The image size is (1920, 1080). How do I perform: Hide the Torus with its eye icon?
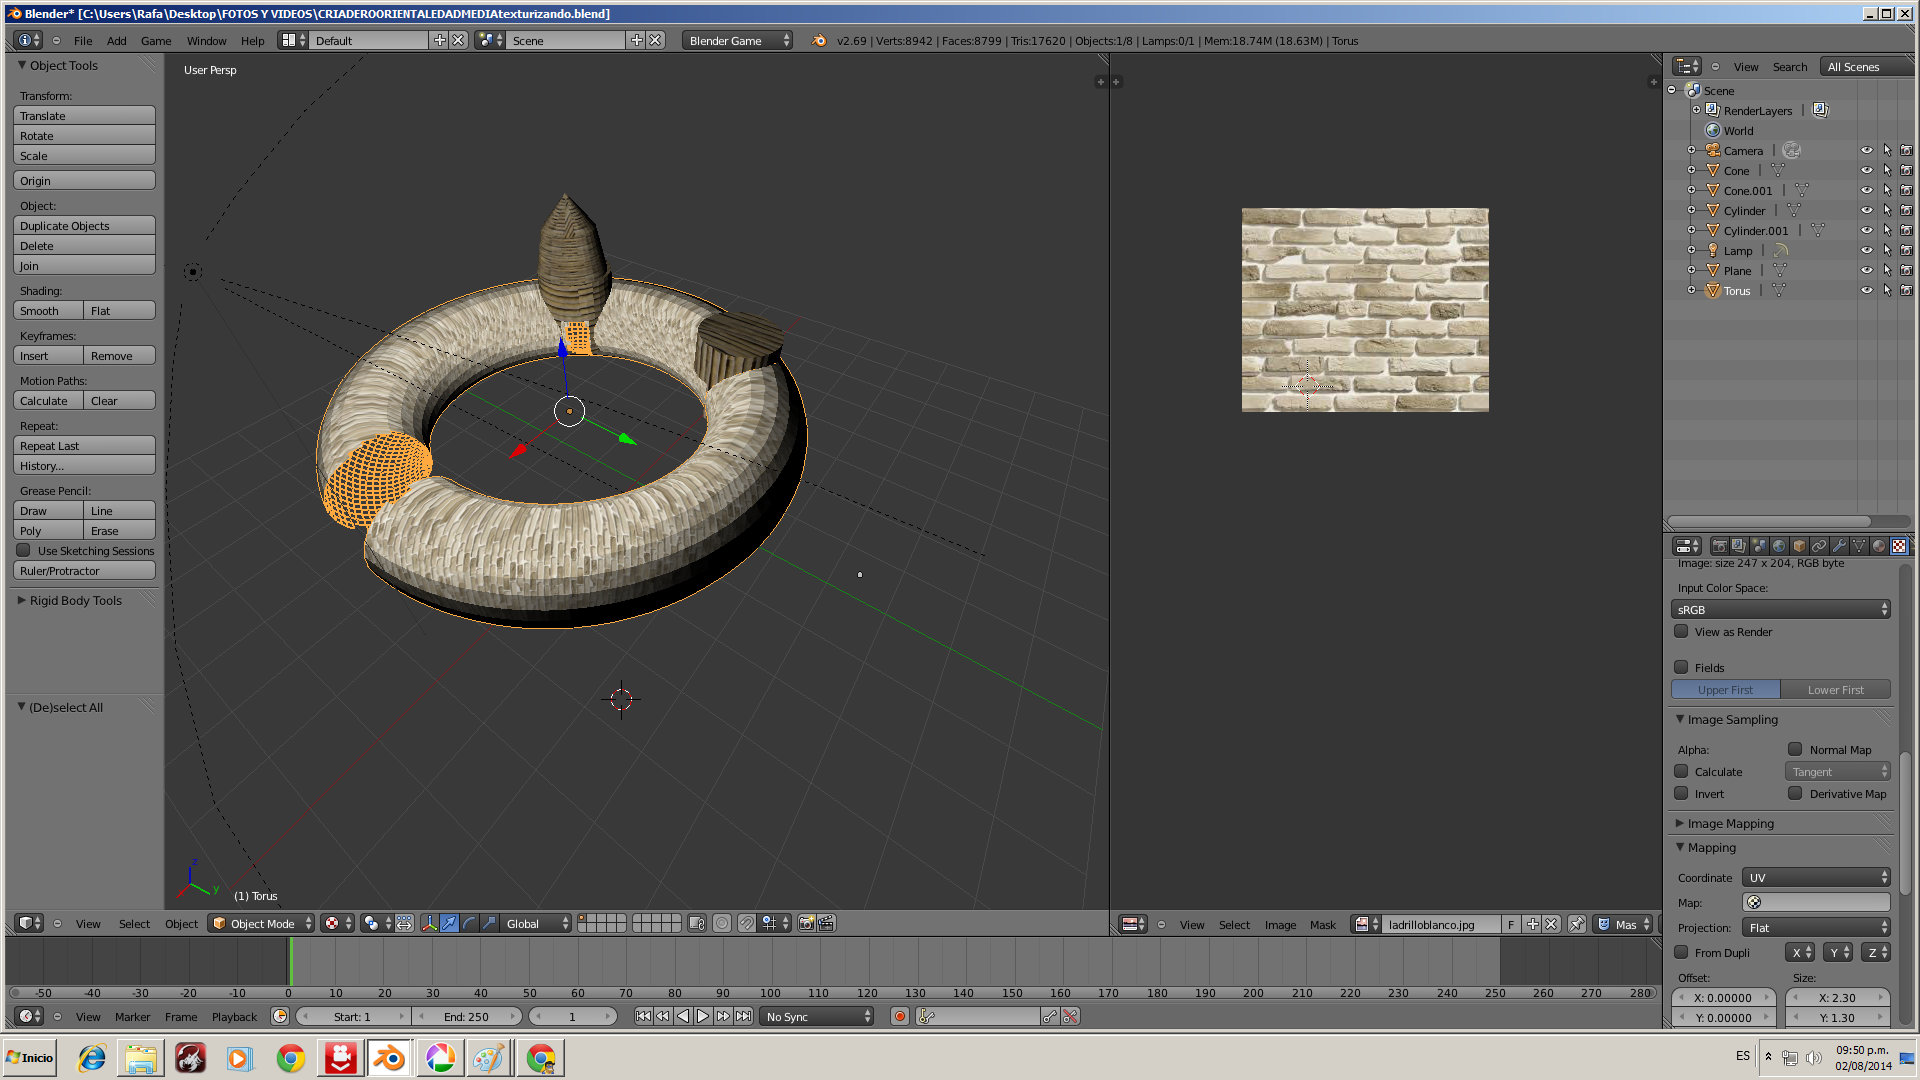point(1866,291)
